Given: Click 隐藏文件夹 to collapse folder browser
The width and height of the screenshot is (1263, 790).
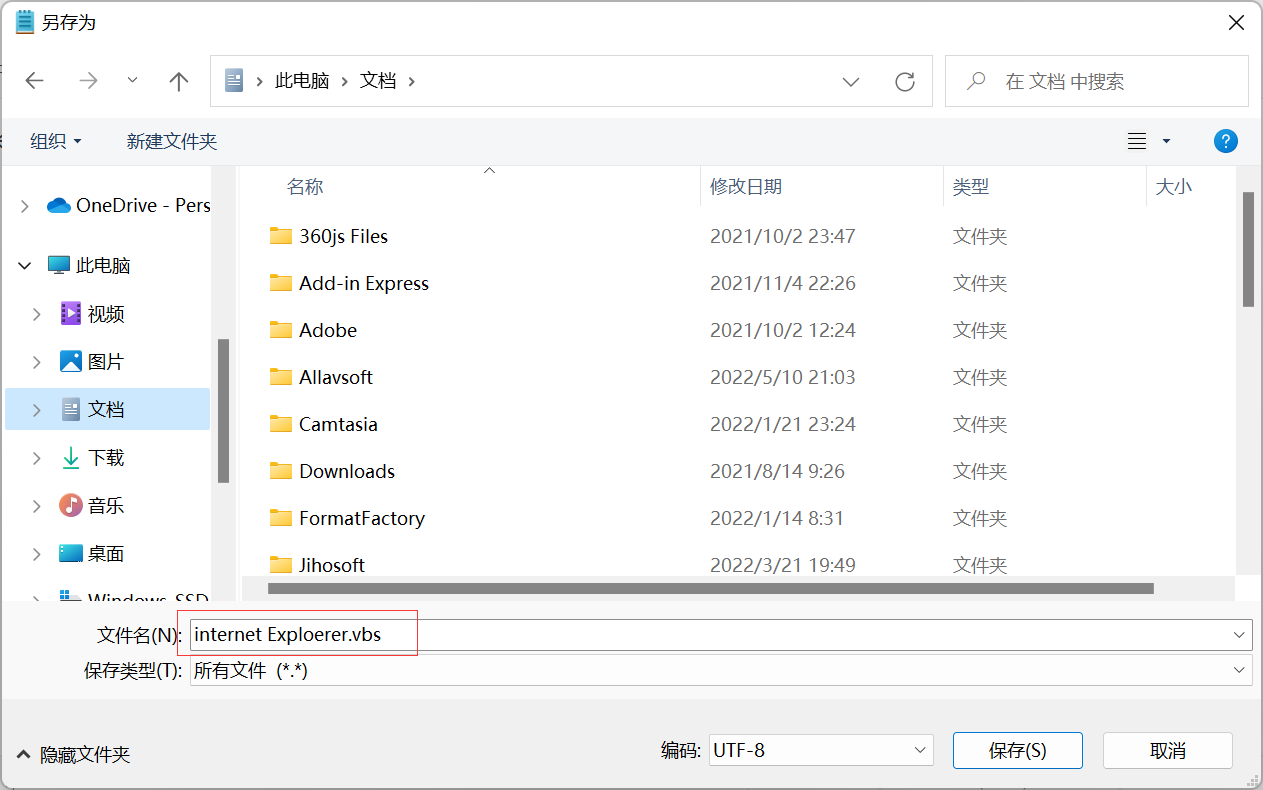Looking at the screenshot, I should [x=74, y=755].
